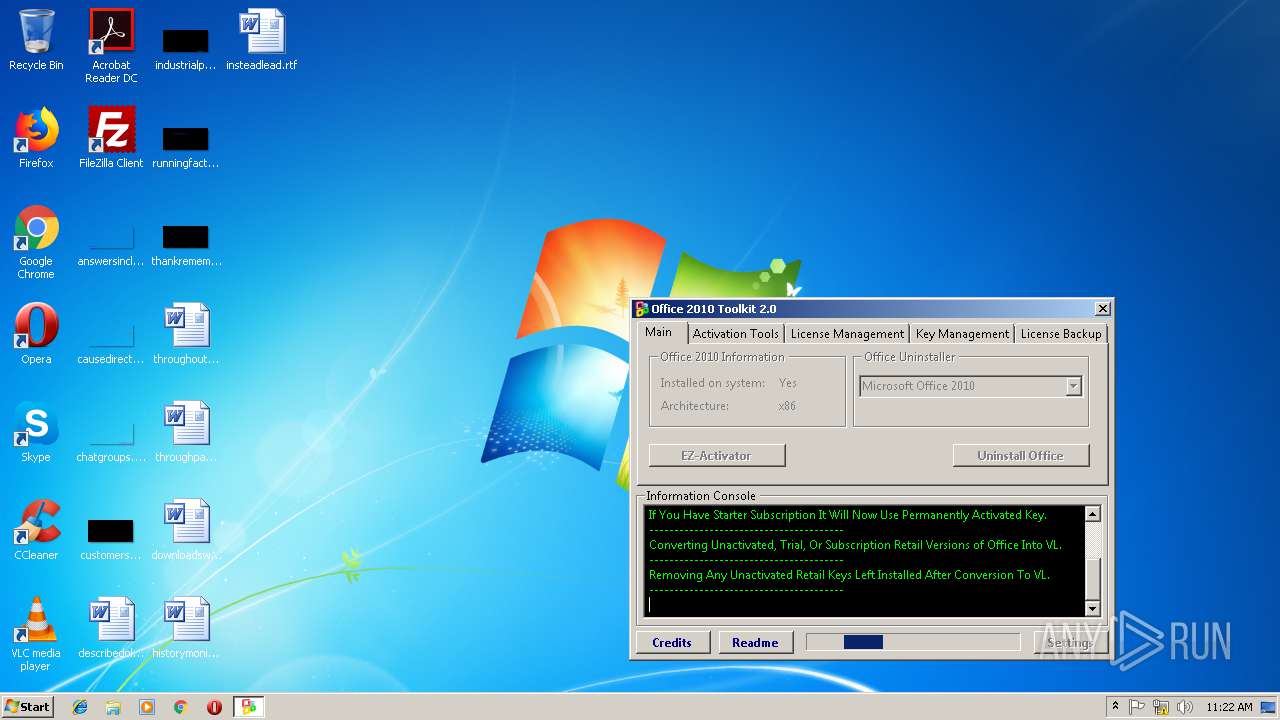Open Windows Media Player taskbar icon
Screen dimensions: 1280x720
[147, 707]
